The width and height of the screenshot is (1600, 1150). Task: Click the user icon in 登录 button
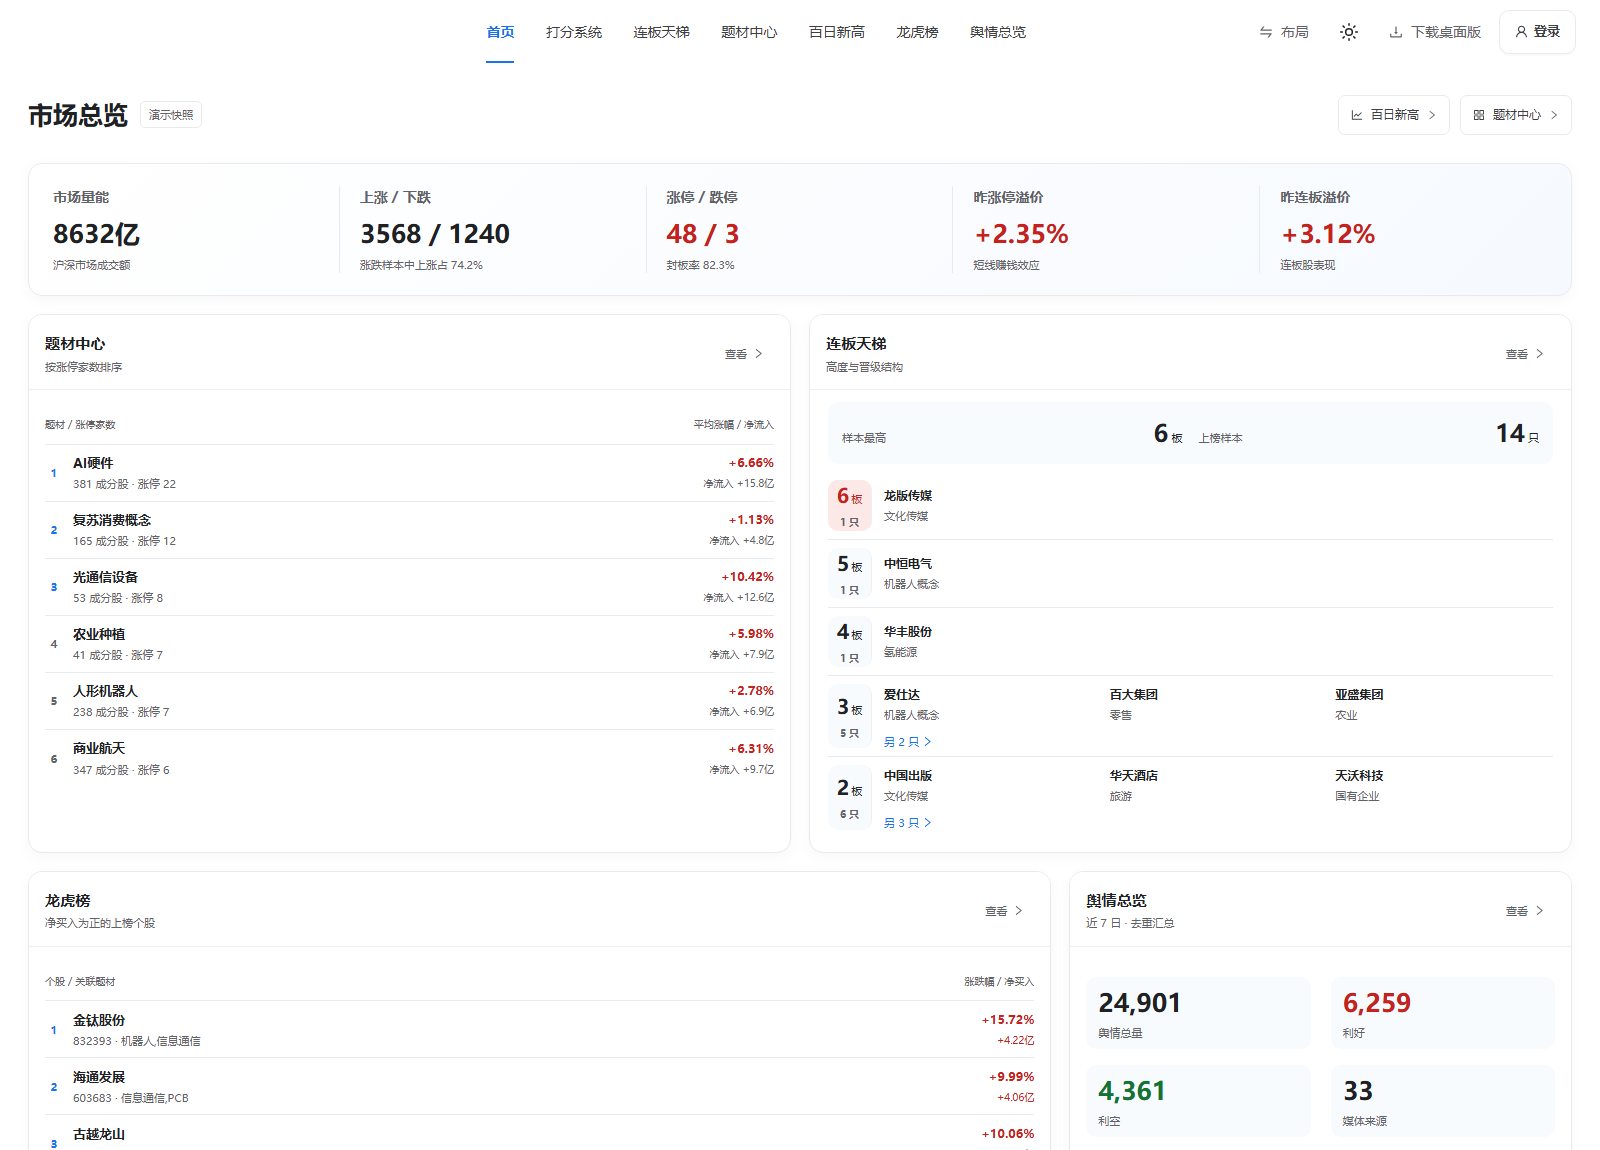(x=1521, y=32)
